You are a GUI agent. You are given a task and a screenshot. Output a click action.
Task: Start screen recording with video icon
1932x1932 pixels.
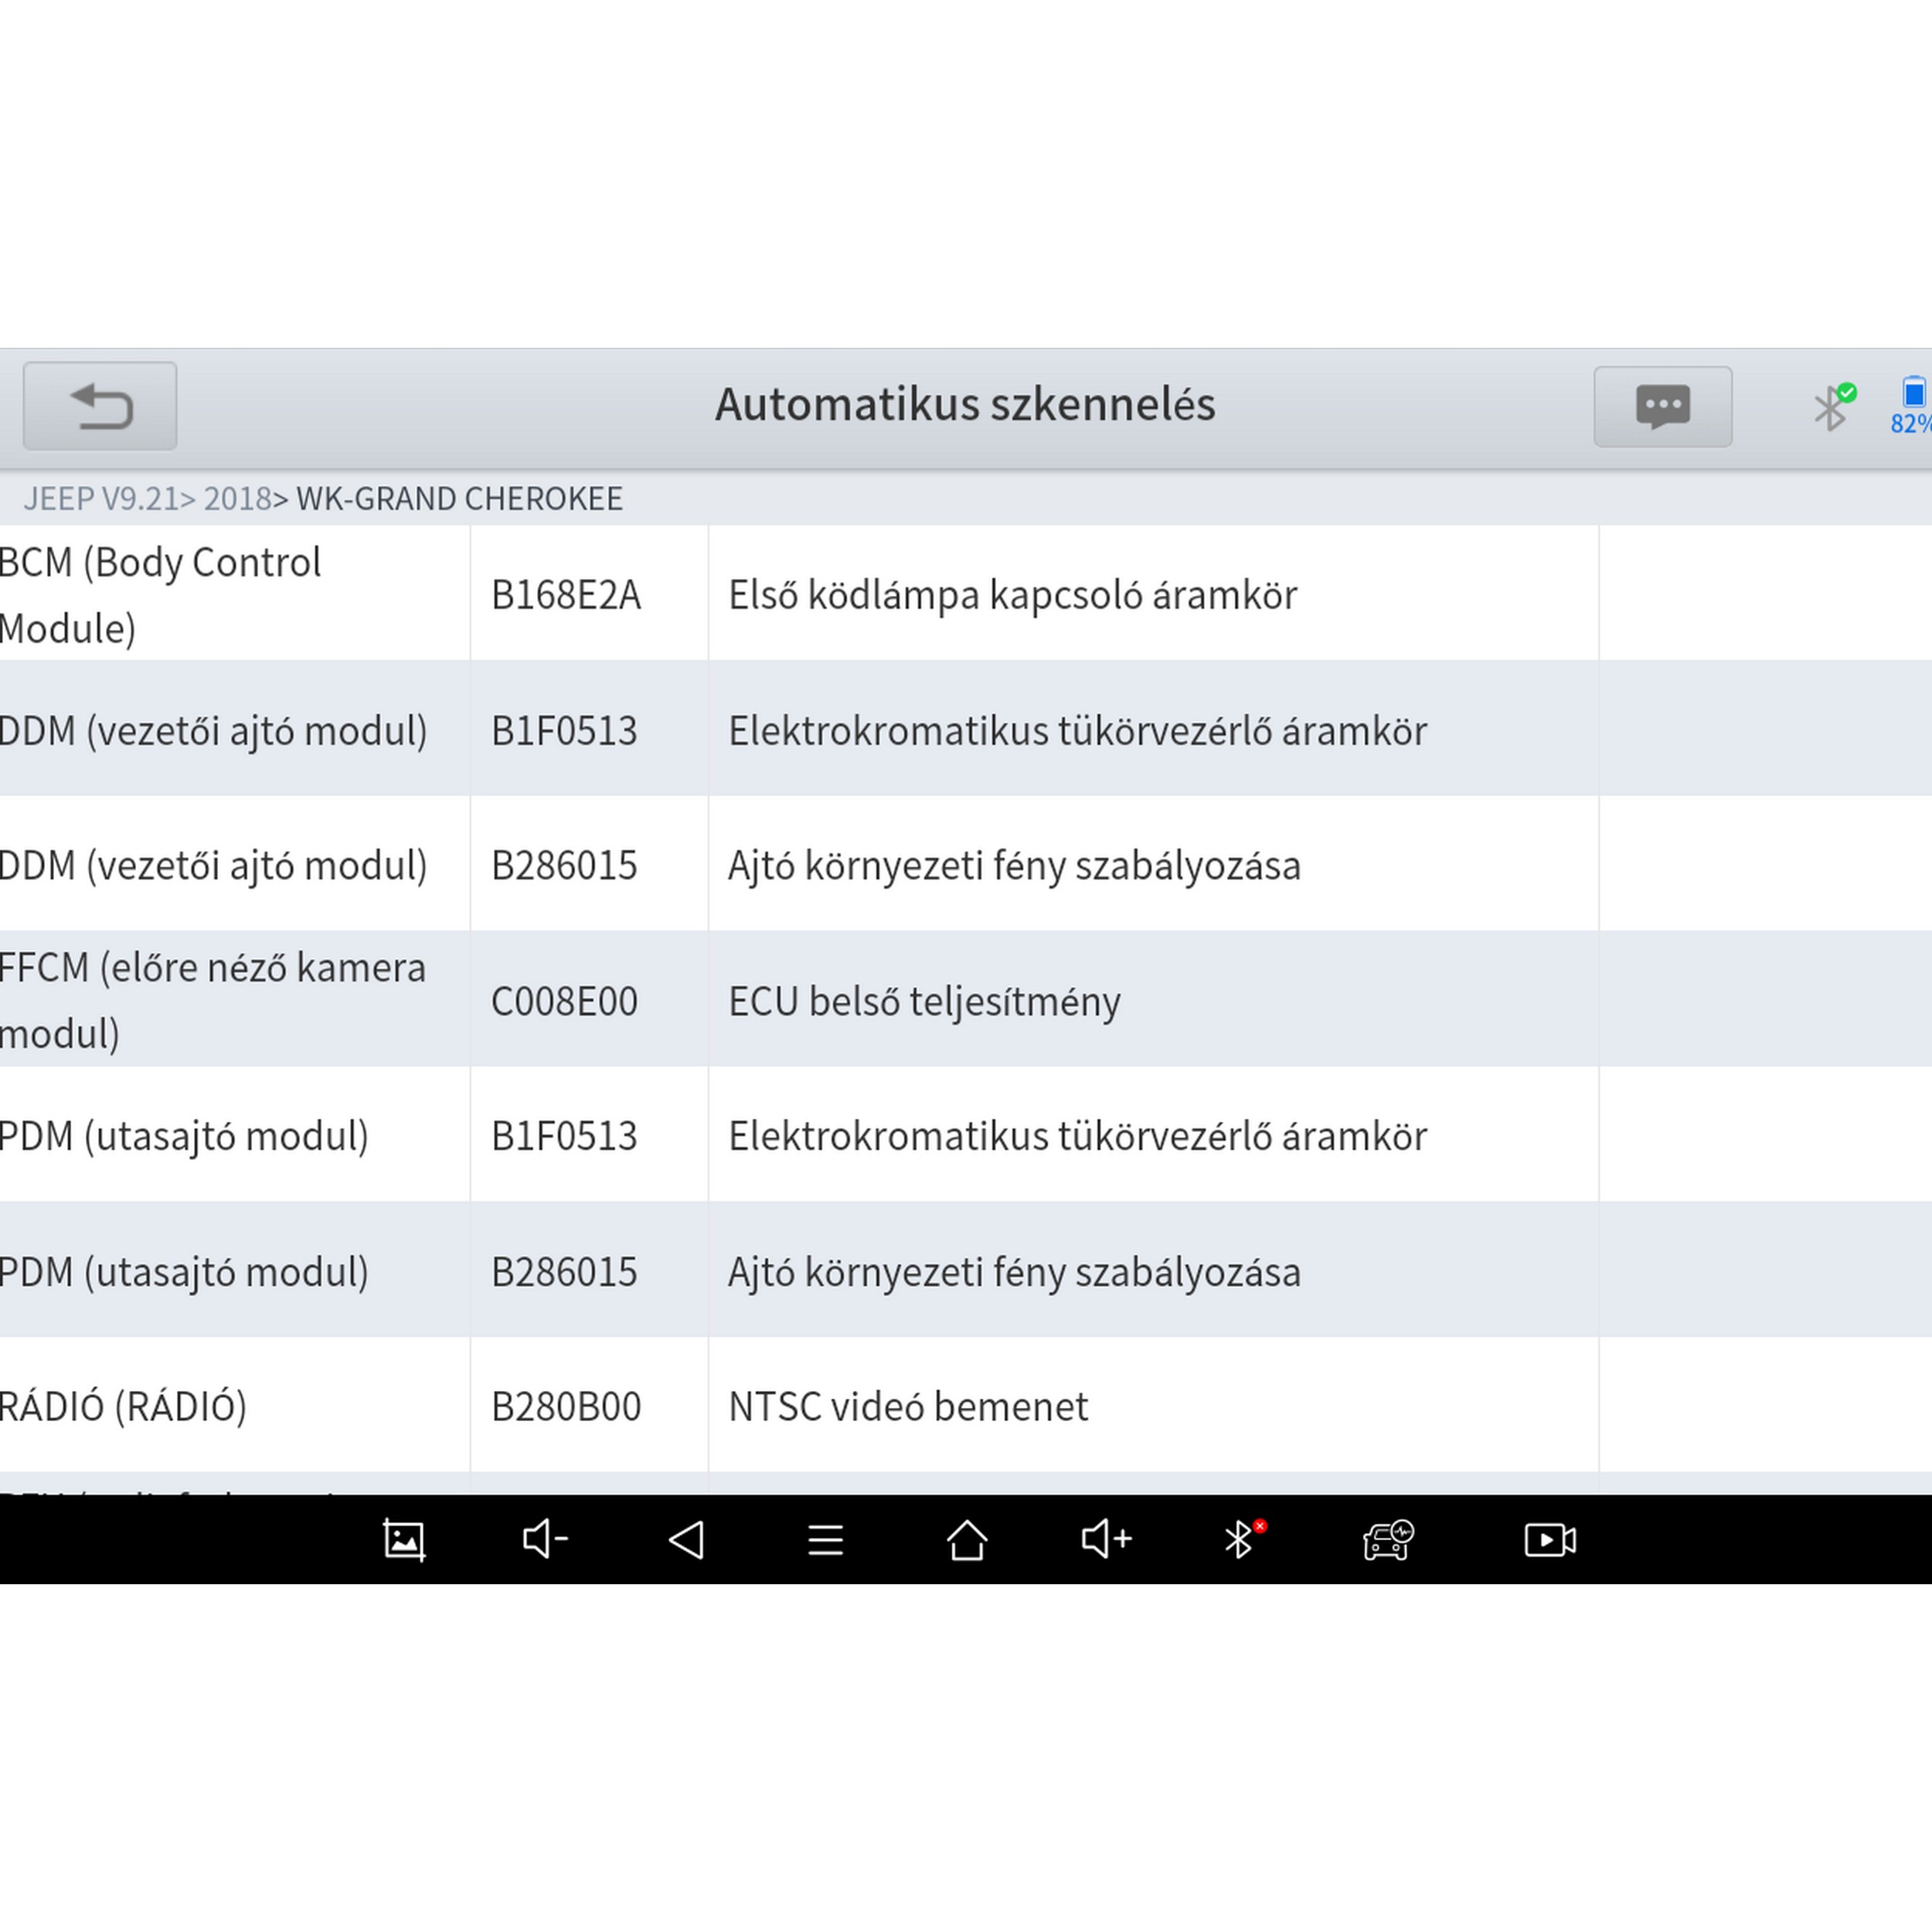(1549, 1540)
